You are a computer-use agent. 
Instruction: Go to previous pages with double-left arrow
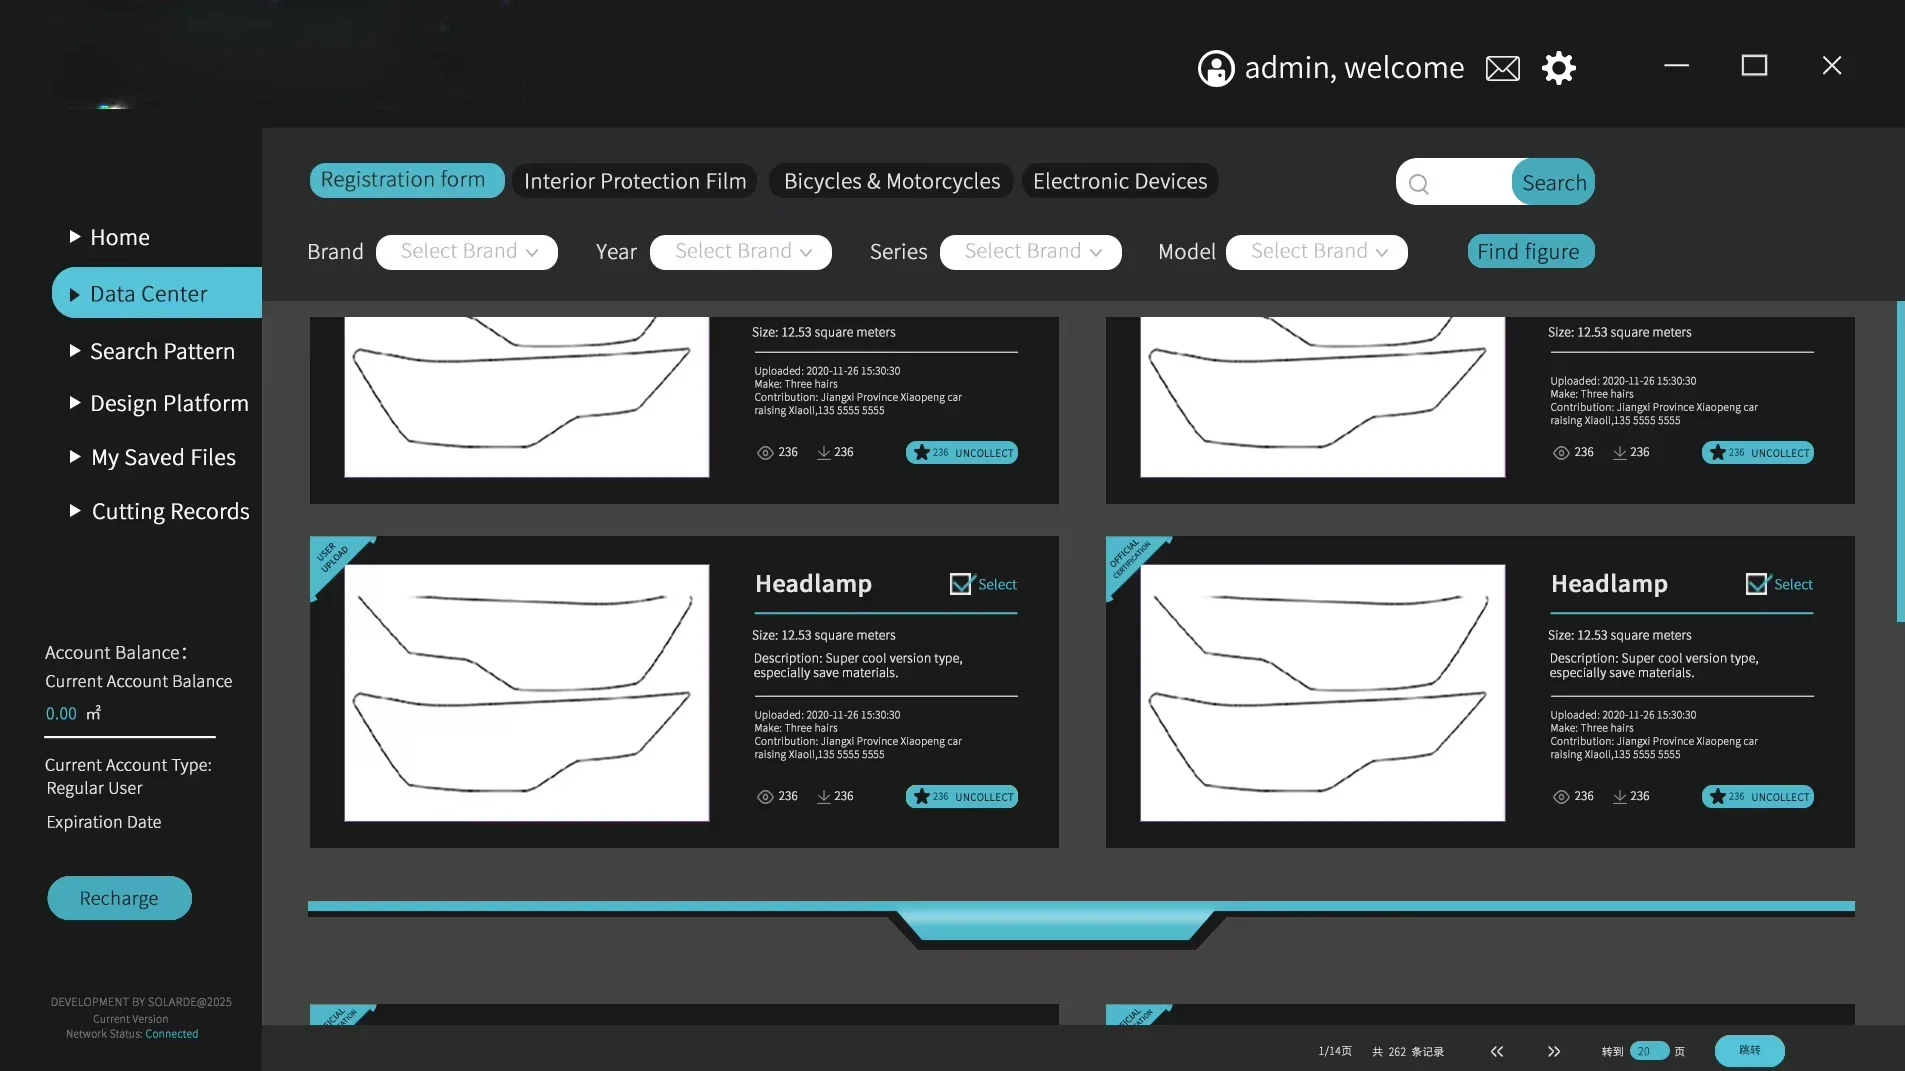tap(1497, 1051)
